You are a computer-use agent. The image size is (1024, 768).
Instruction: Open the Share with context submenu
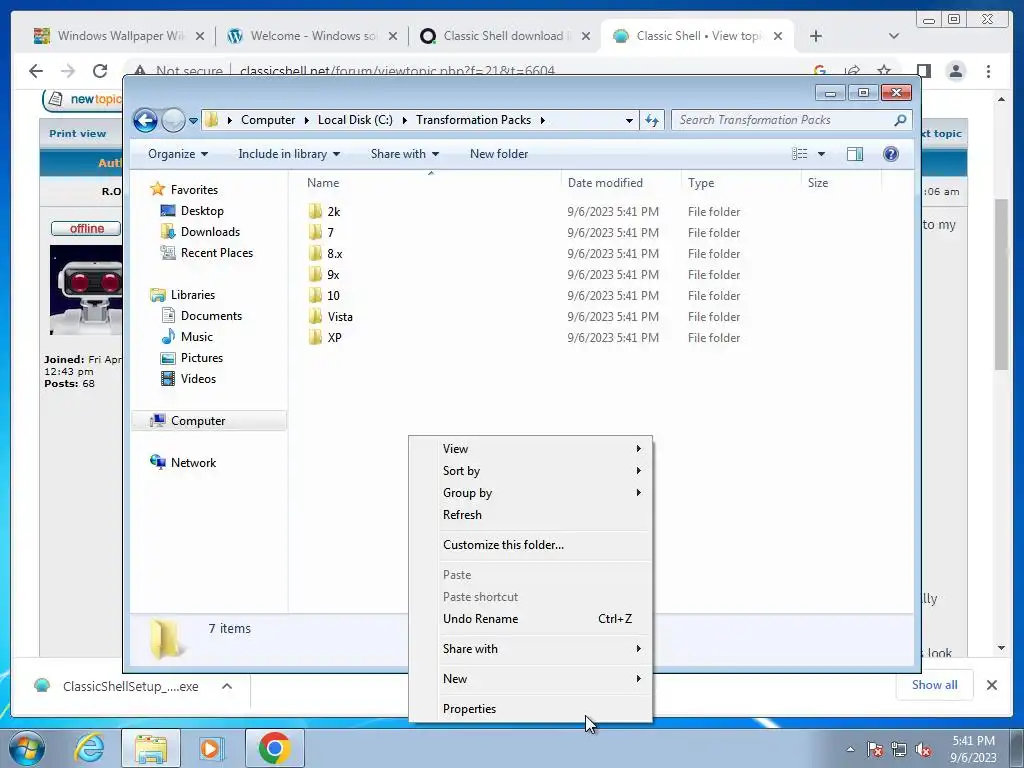[530, 648]
